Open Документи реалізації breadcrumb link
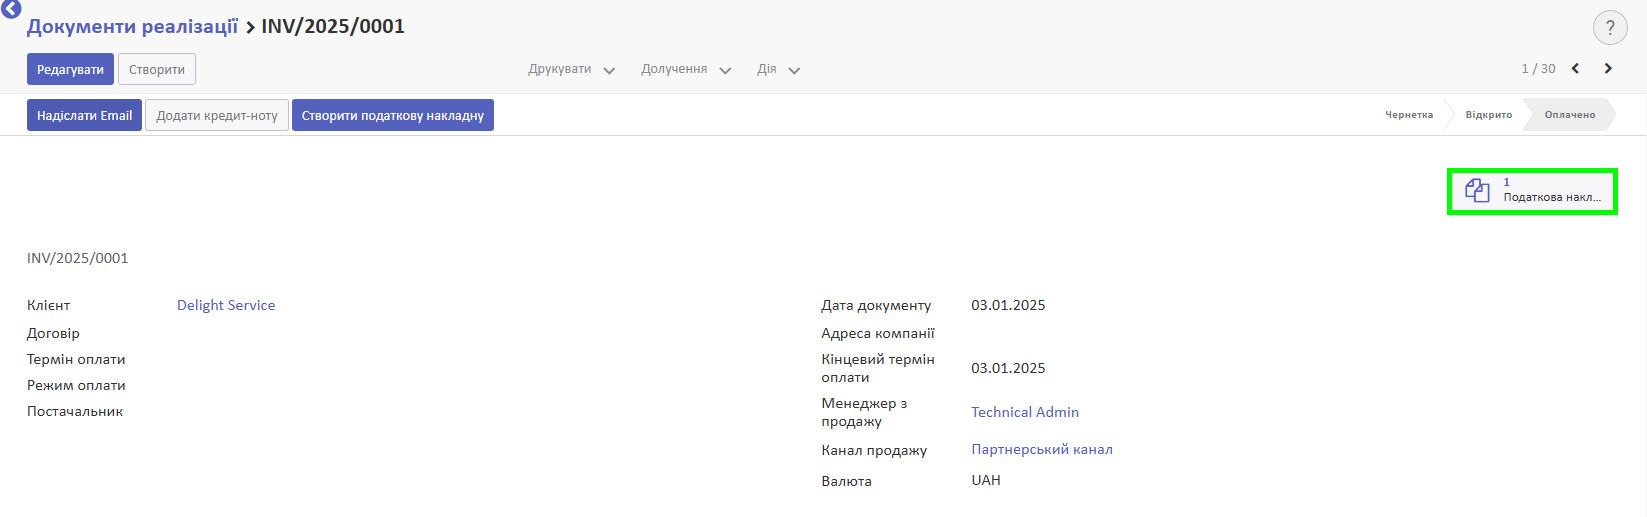Screen dimensions: 1647x517 click(132, 26)
